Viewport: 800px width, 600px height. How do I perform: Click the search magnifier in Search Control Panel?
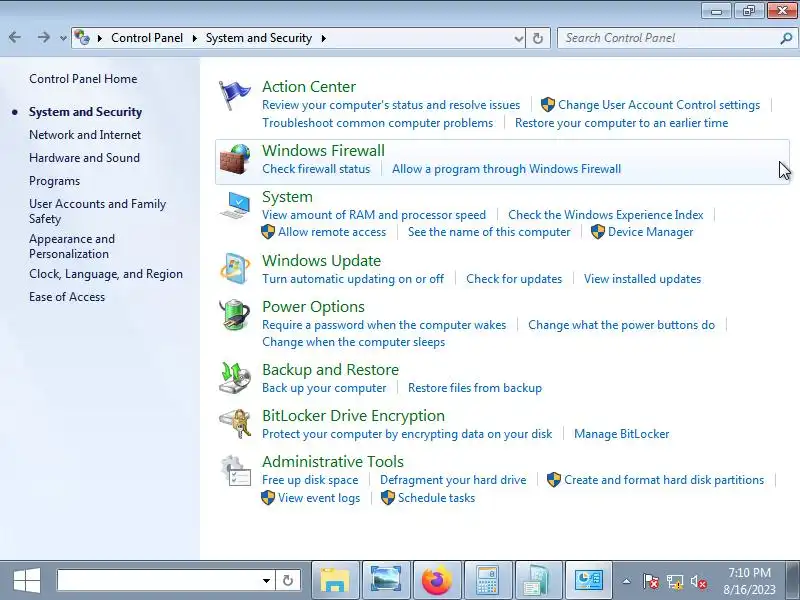point(786,38)
